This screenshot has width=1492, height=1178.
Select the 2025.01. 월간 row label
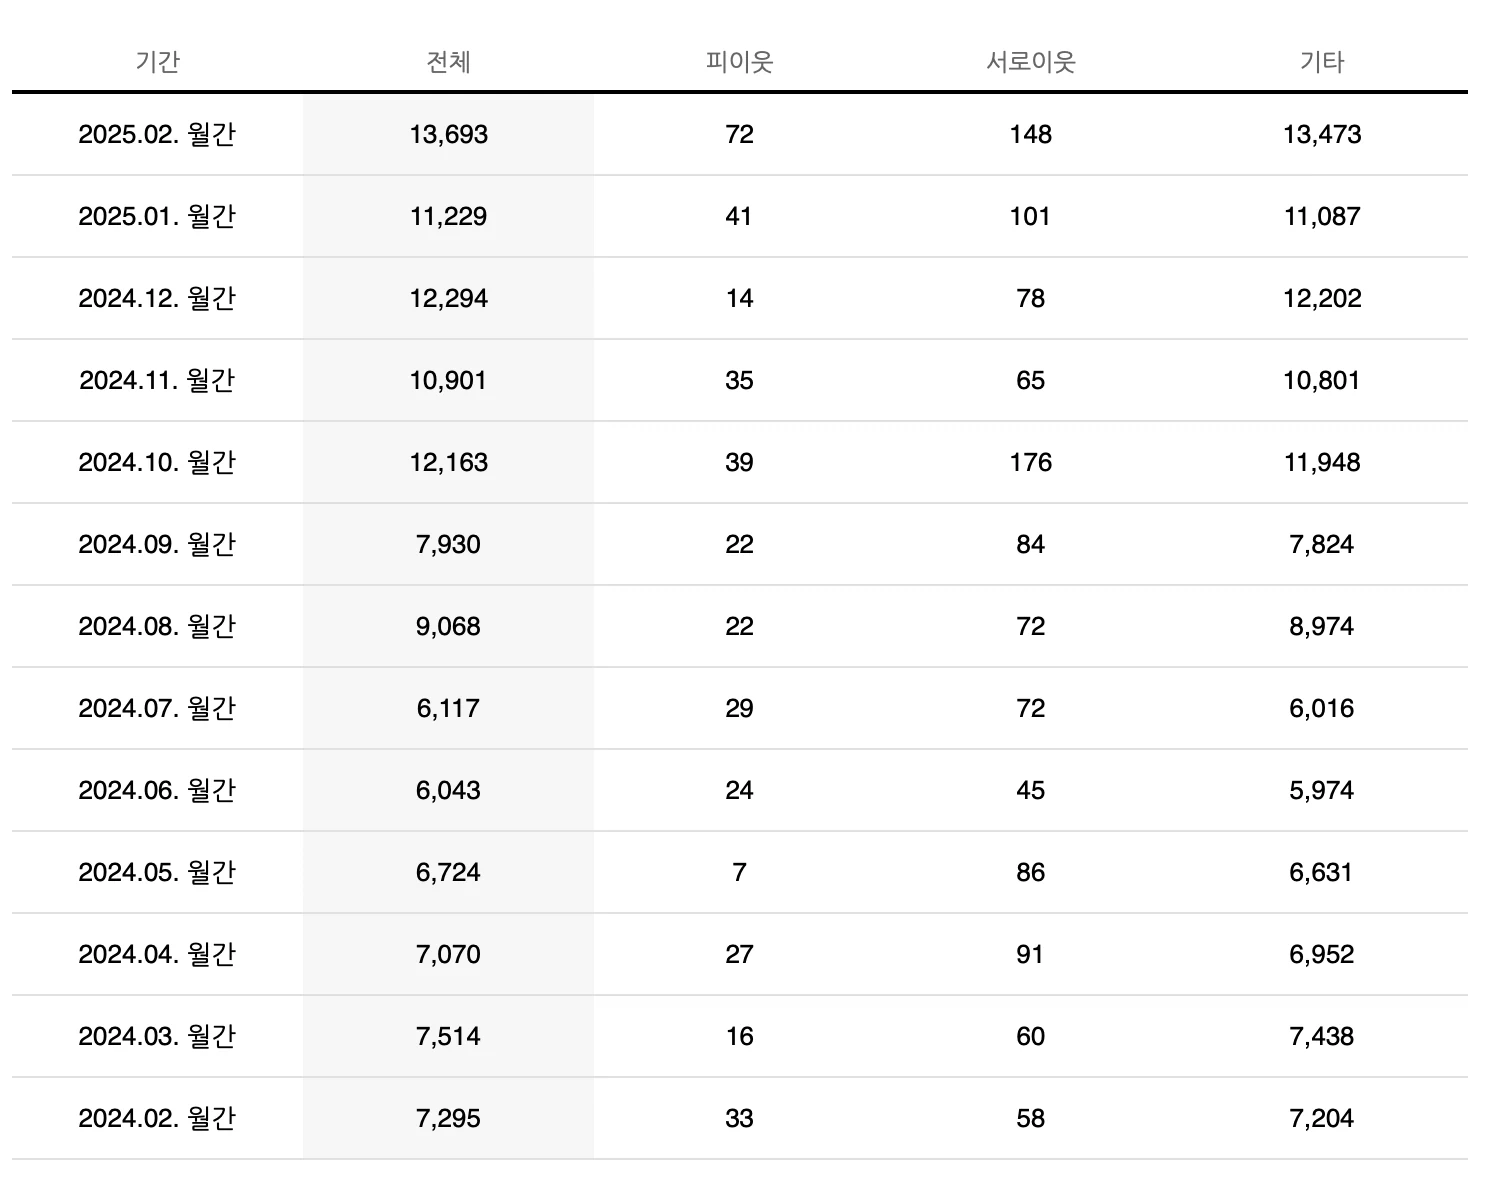click(157, 216)
